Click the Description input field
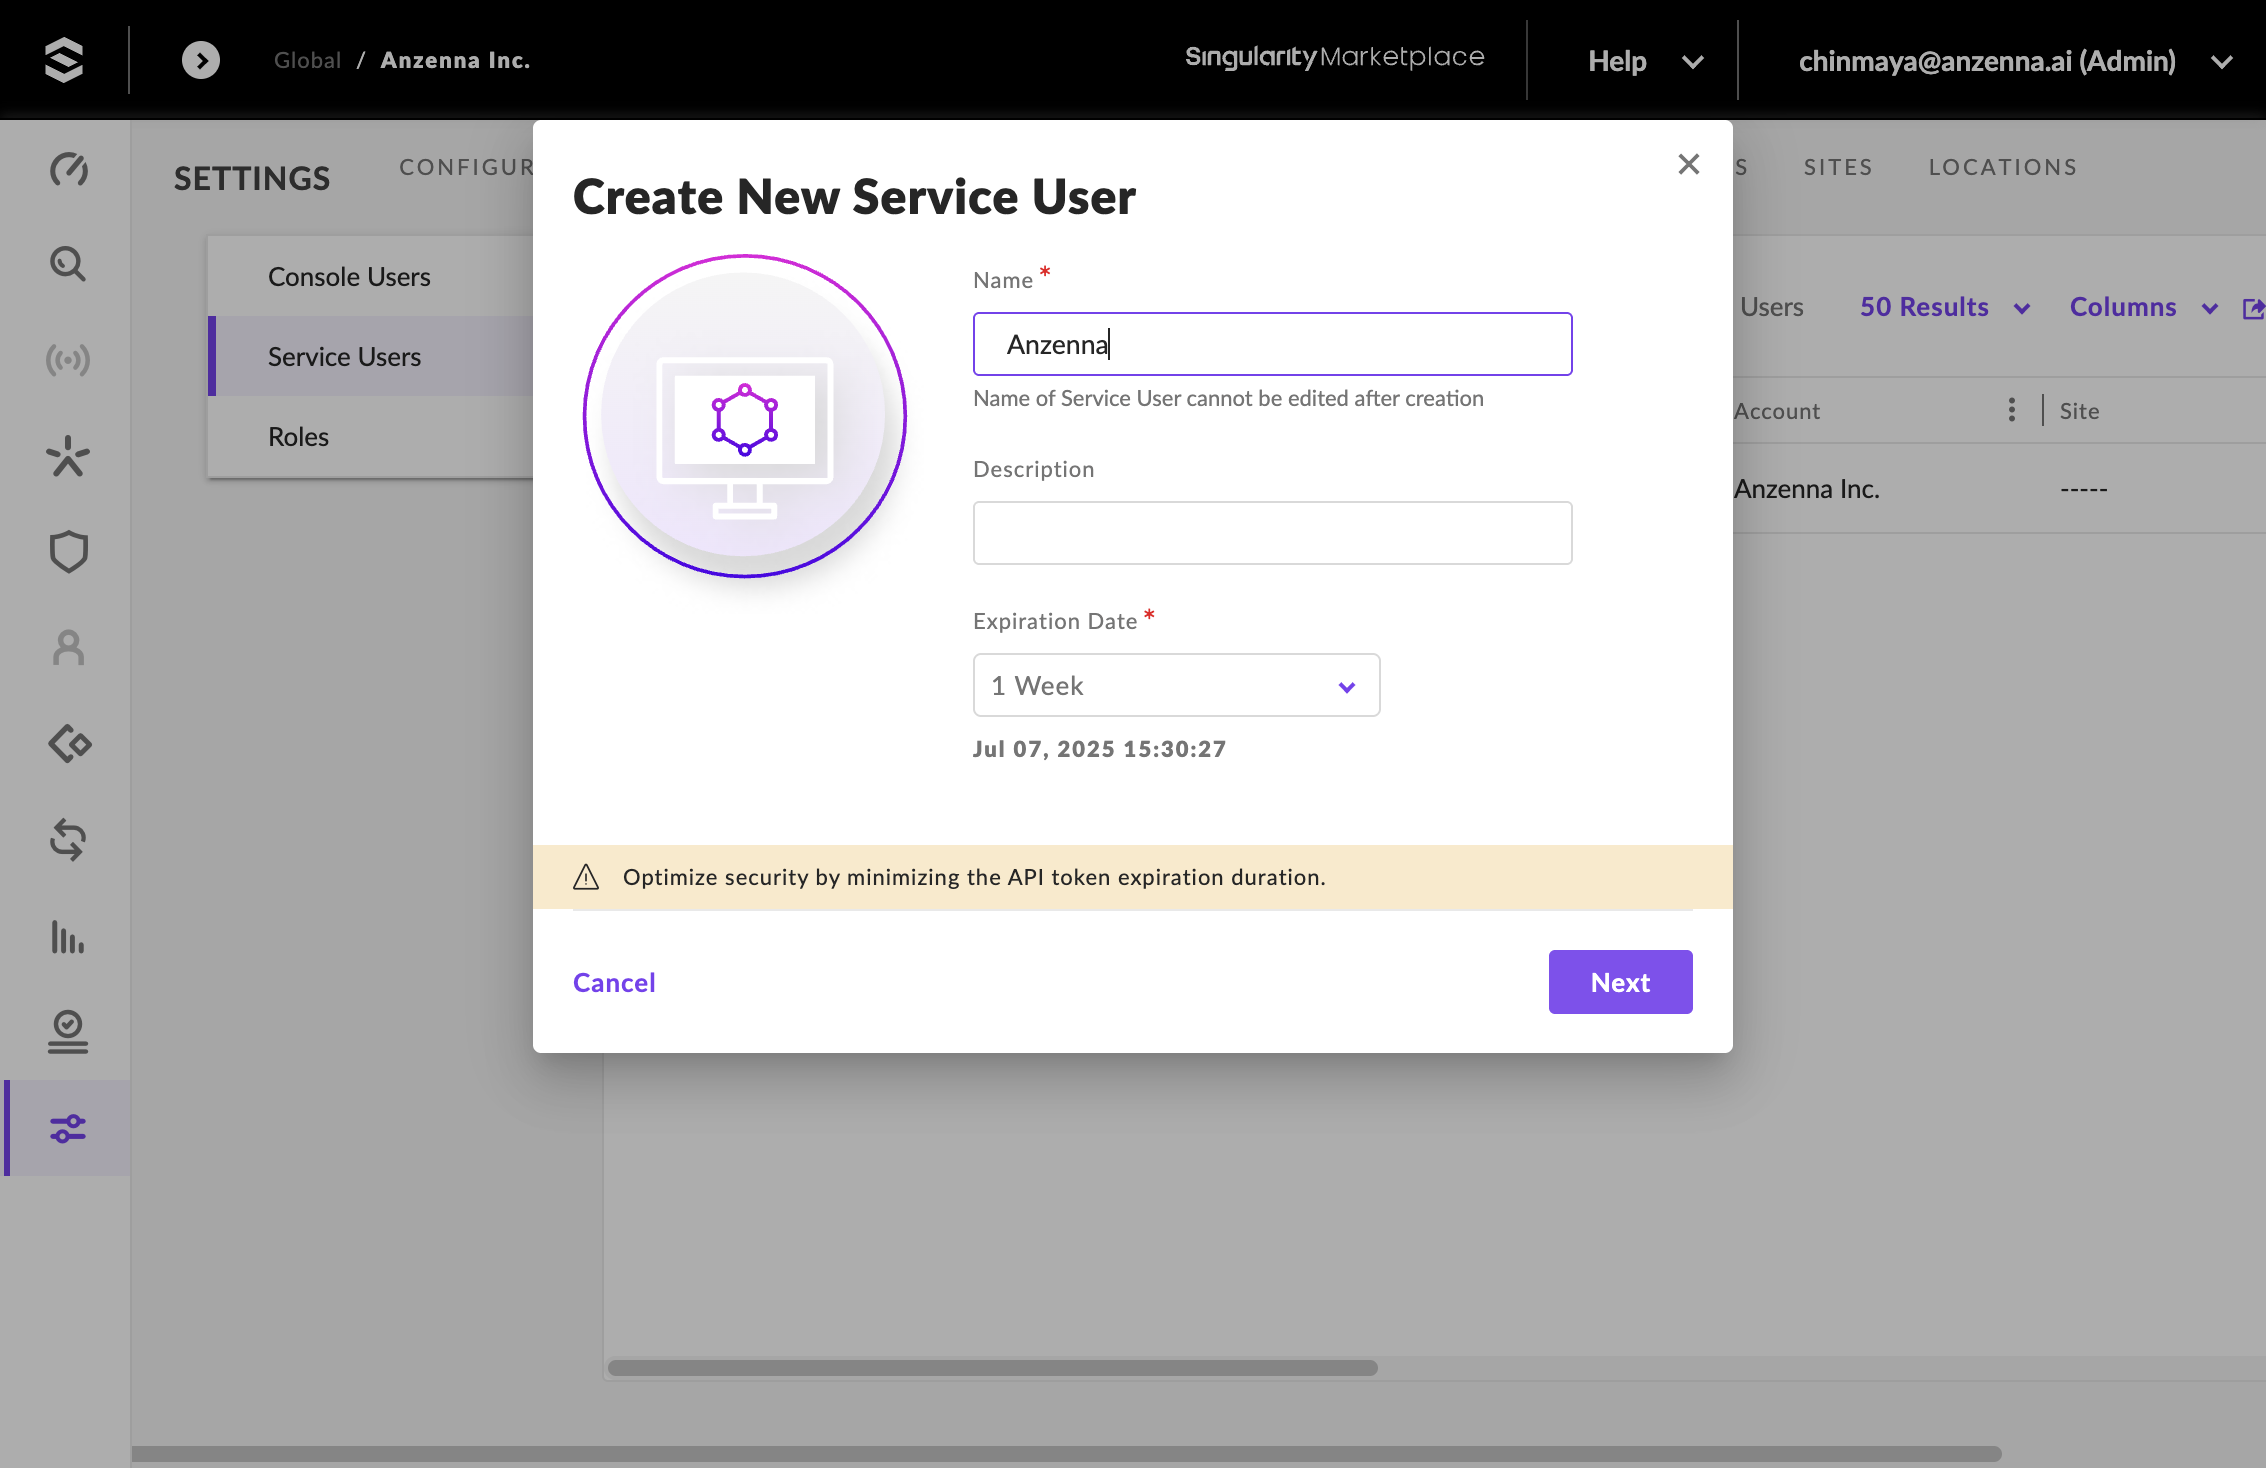This screenshot has height=1468, width=2266. pyautogui.click(x=1272, y=533)
